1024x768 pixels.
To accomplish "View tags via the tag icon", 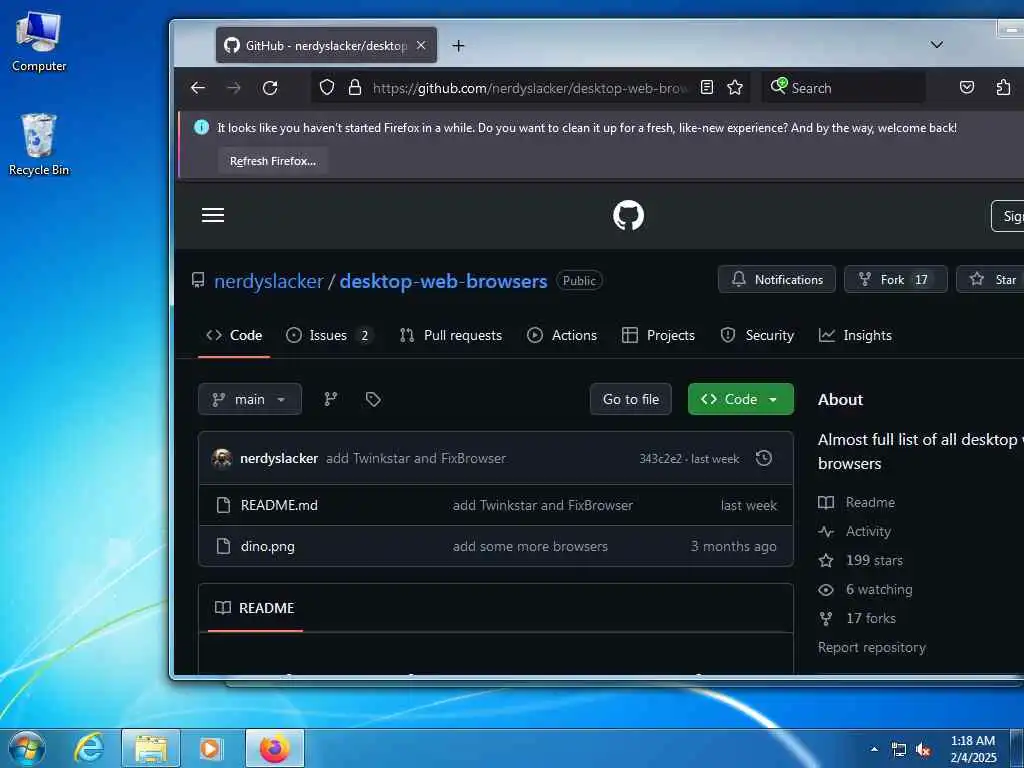I will pos(373,399).
